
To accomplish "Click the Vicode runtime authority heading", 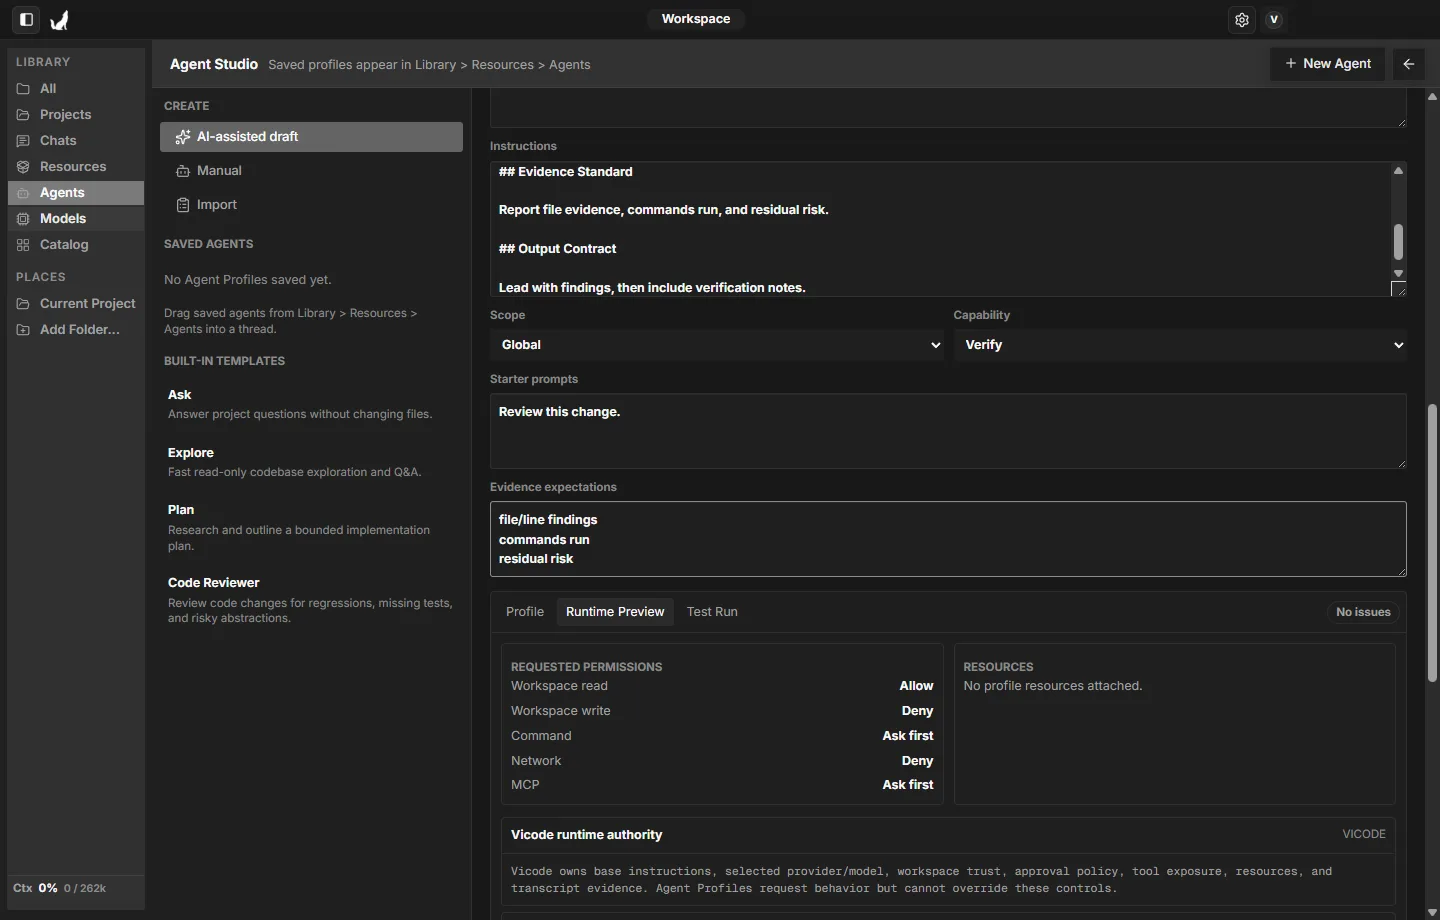I will [587, 835].
